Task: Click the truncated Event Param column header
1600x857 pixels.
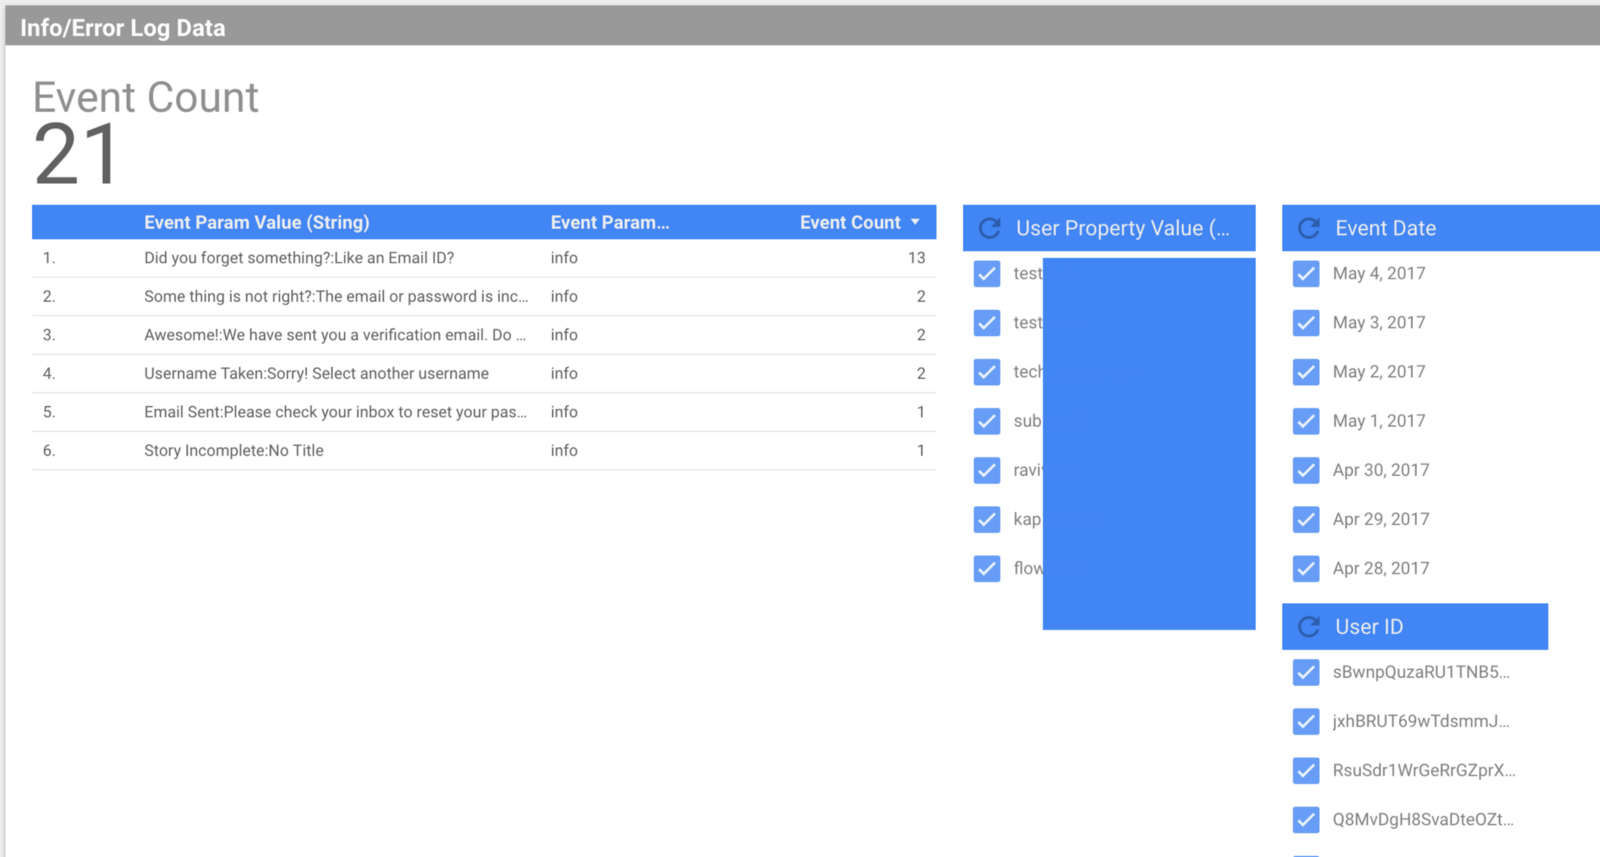Action: 609,222
